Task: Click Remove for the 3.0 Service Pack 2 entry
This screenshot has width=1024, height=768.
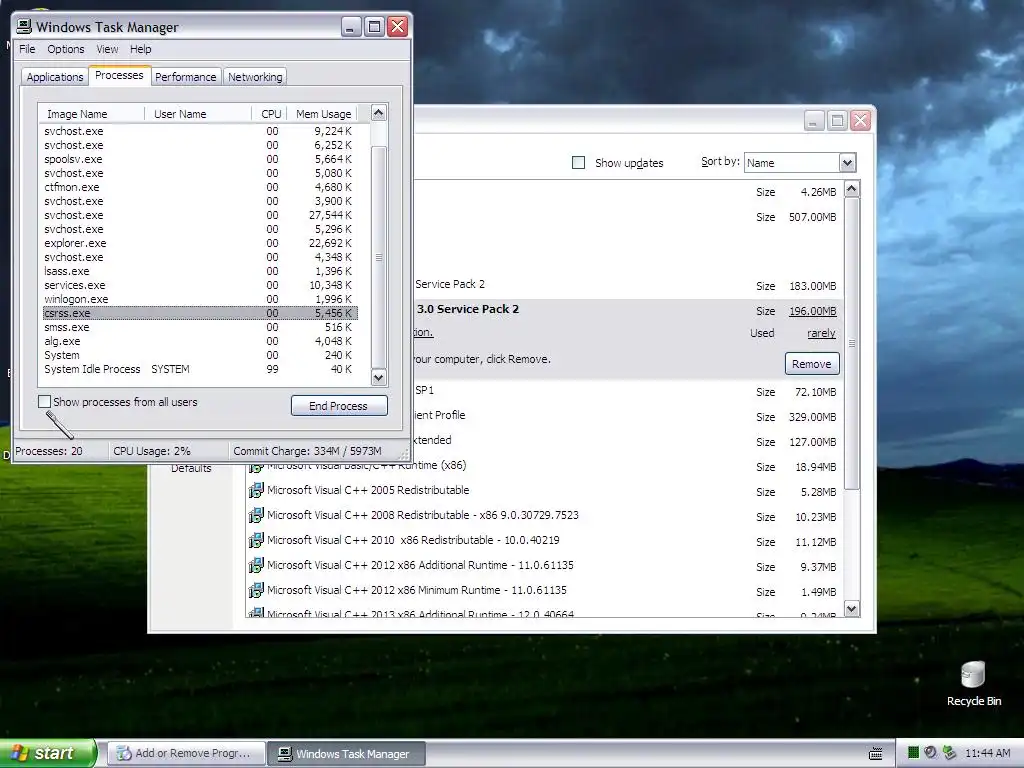Action: coord(812,364)
